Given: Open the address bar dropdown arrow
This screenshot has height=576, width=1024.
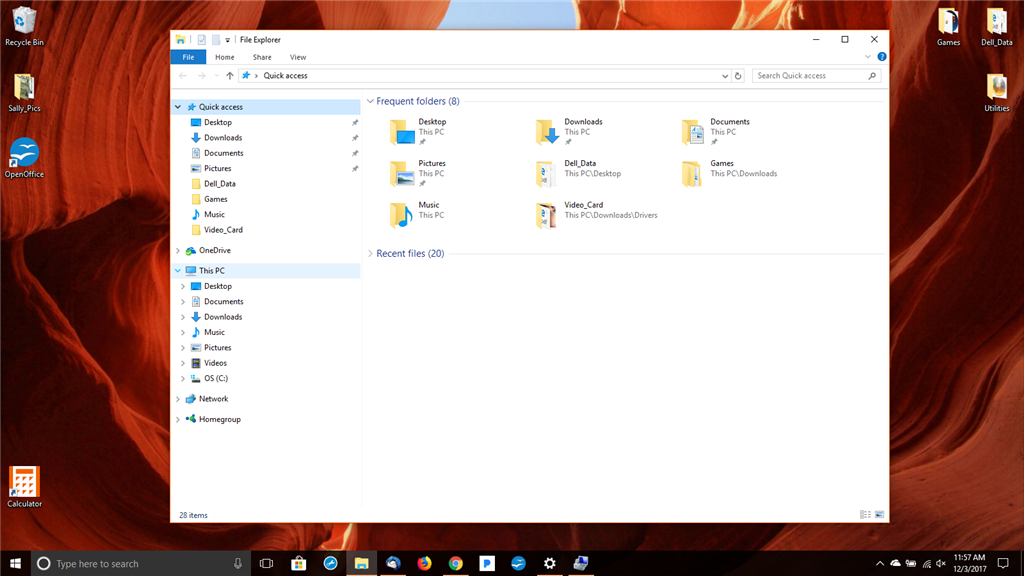Looking at the screenshot, I should point(724,75).
